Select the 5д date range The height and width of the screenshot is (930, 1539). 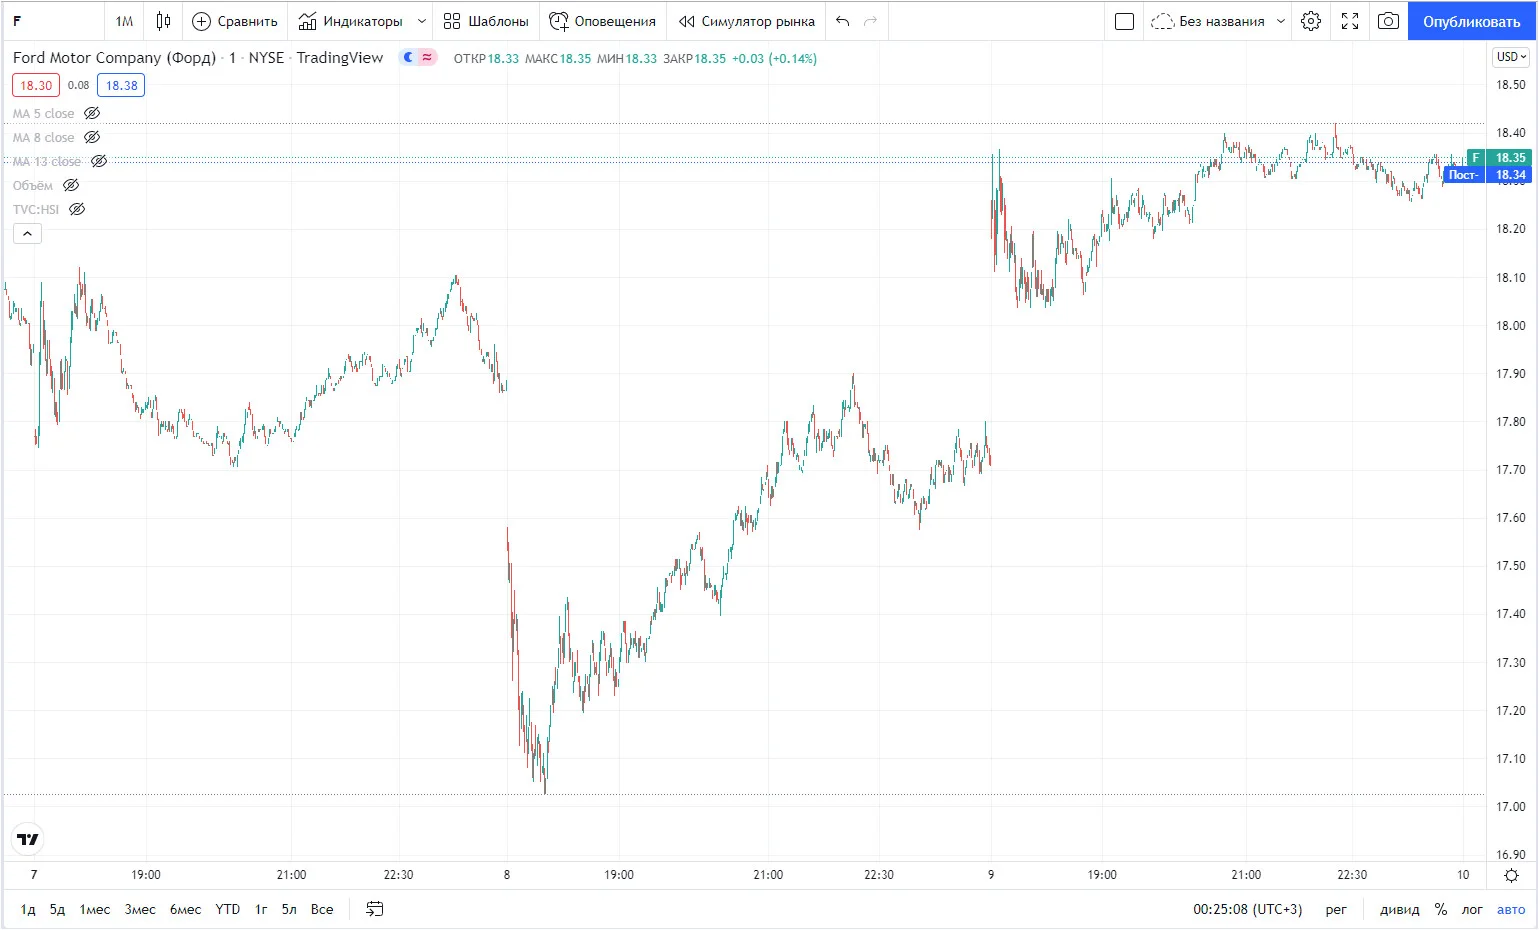point(57,909)
